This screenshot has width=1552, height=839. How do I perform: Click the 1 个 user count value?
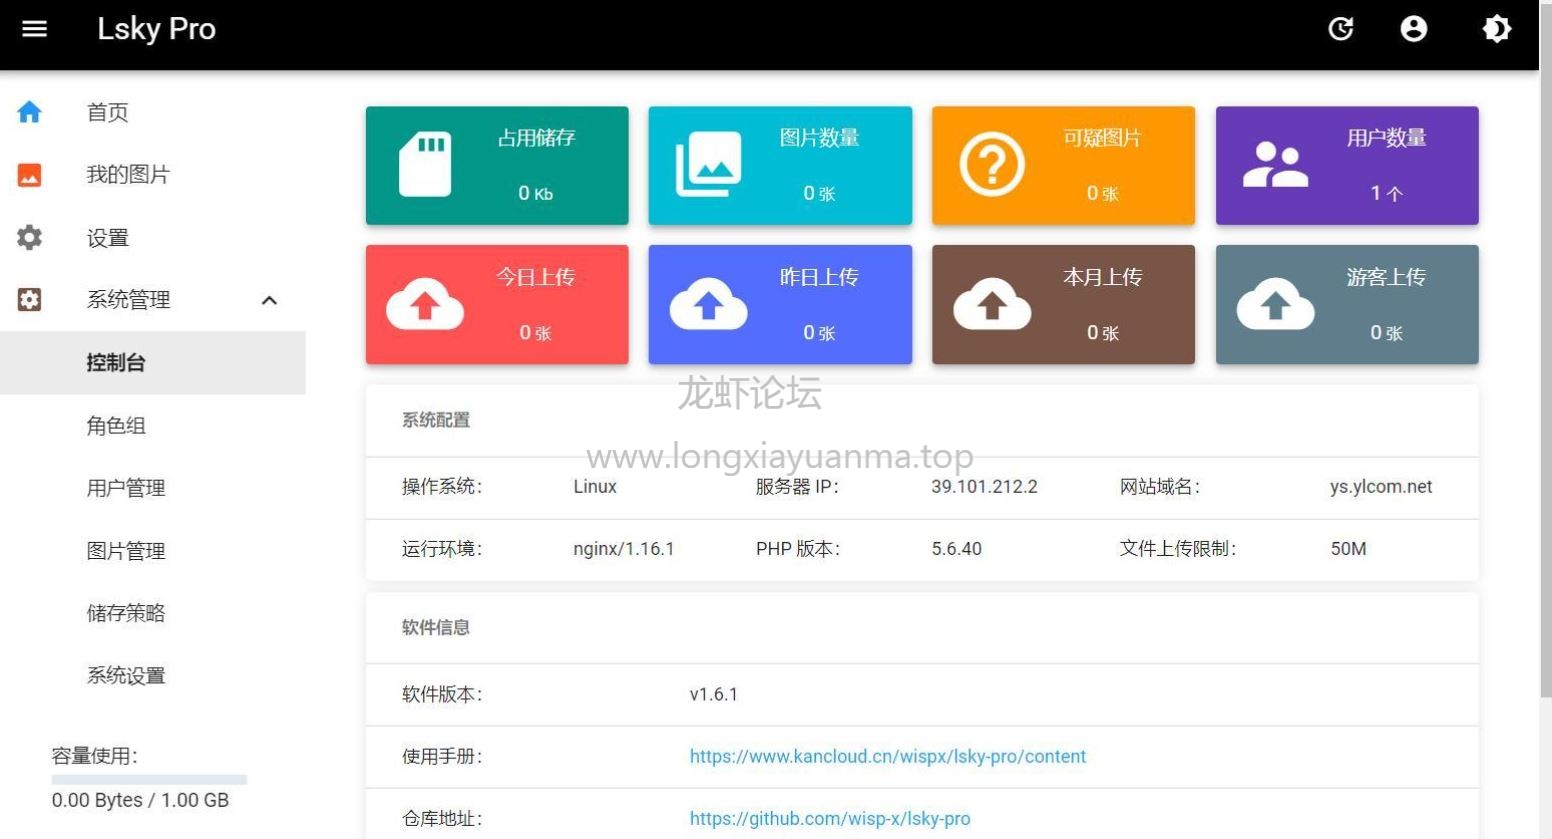(x=1386, y=193)
